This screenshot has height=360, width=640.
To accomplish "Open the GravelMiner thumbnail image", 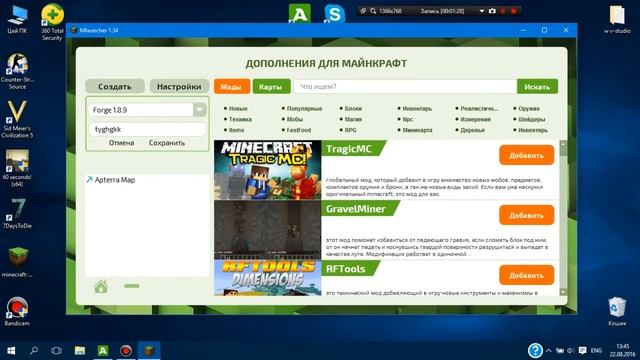I will [268, 230].
